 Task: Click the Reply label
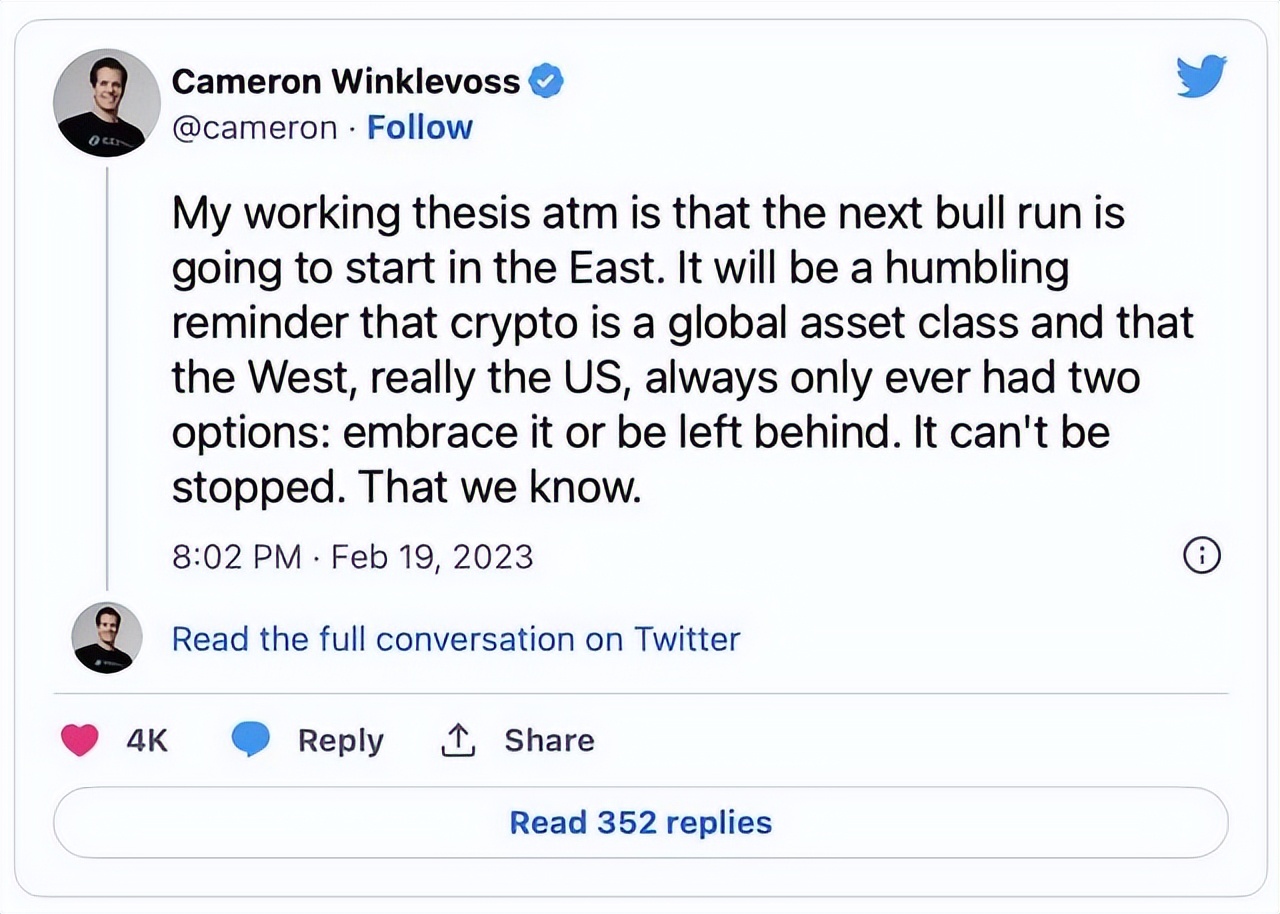(340, 740)
